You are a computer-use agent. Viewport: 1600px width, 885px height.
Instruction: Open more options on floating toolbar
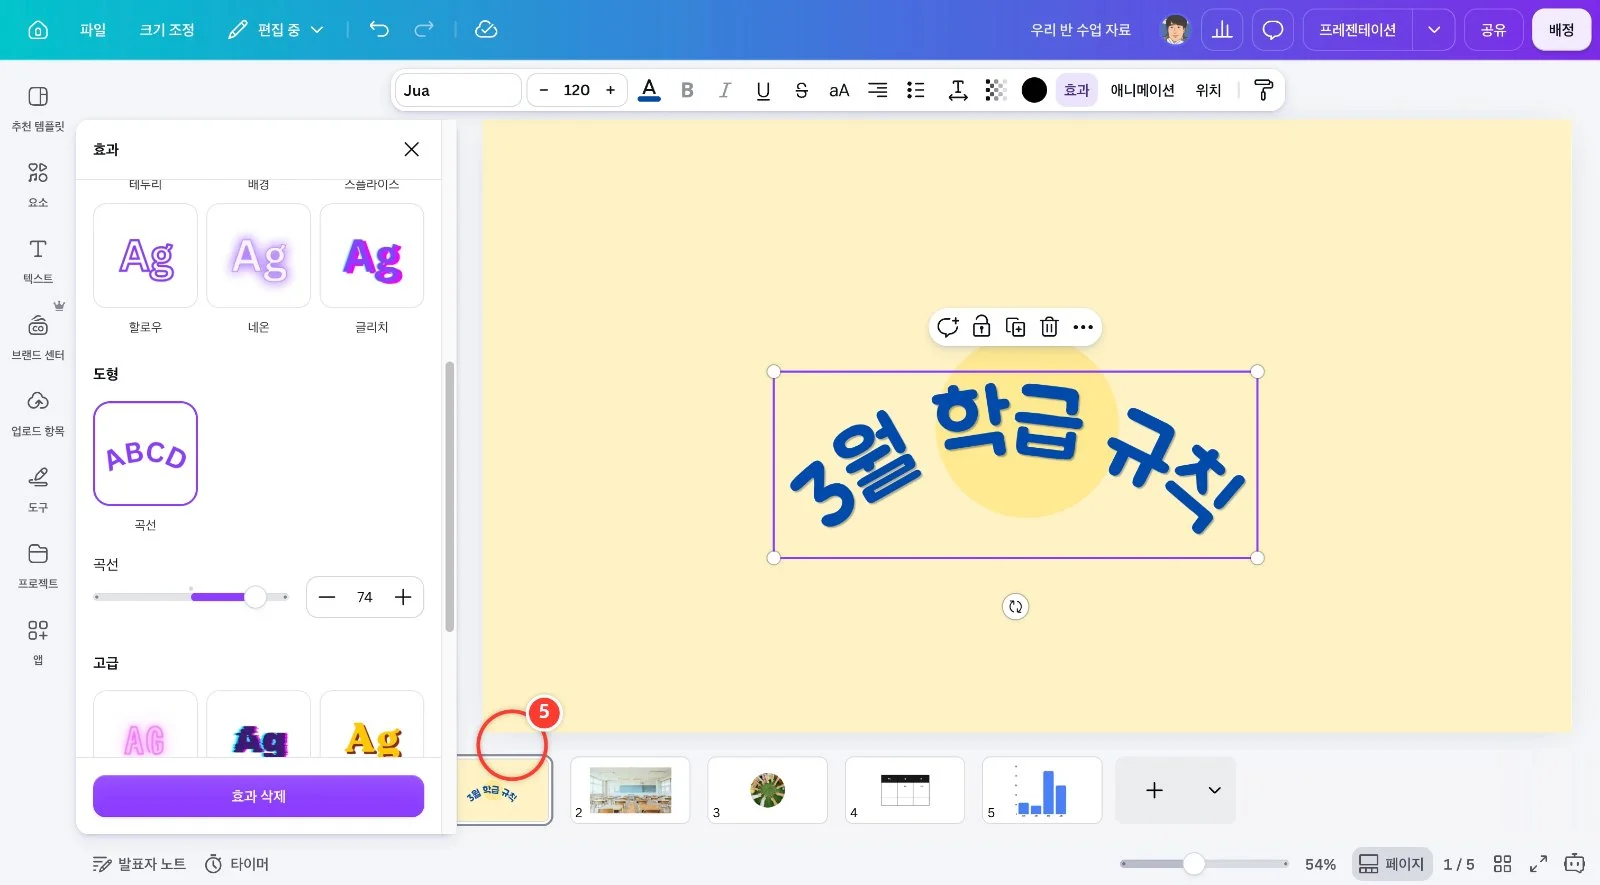pyautogui.click(x=1083, y=327)
